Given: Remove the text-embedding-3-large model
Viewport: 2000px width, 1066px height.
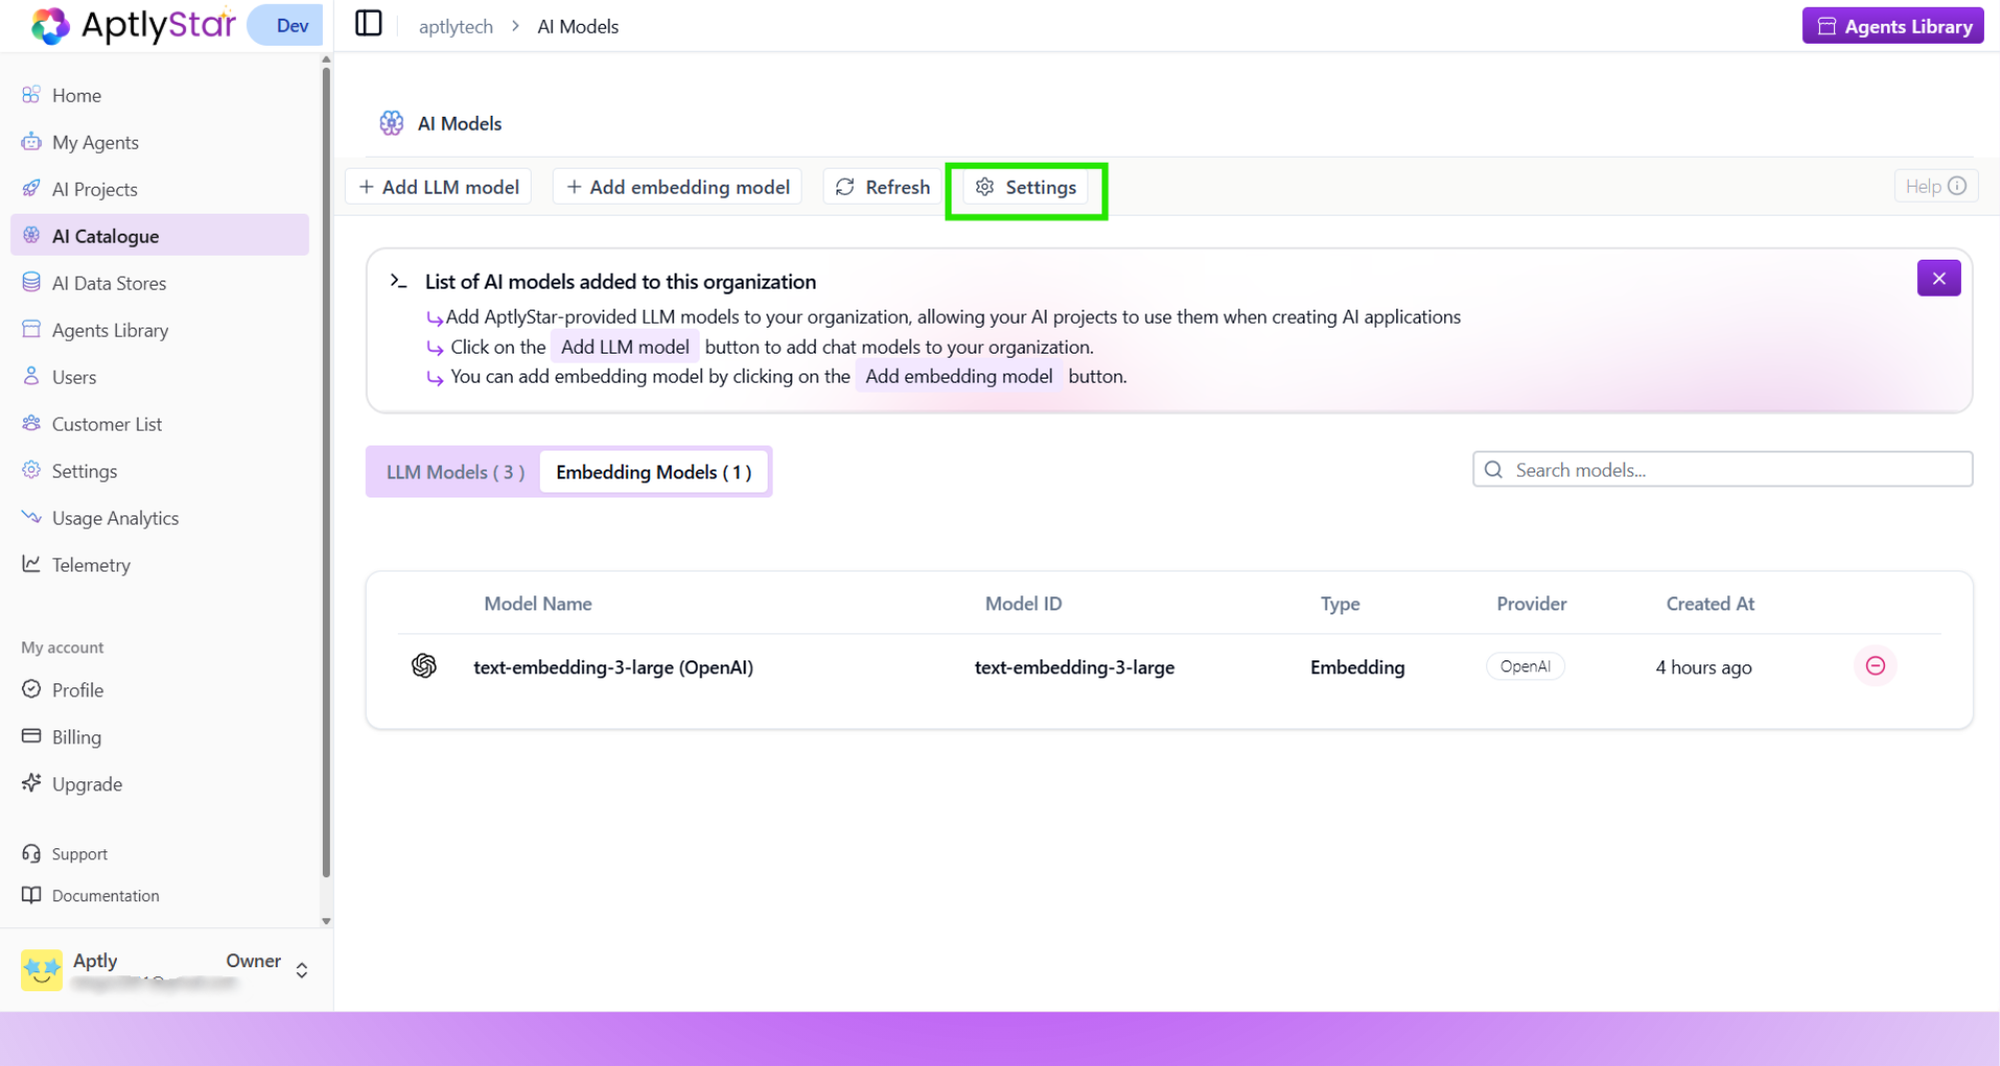Looking at the screenshot, I should click(1875, 665).
